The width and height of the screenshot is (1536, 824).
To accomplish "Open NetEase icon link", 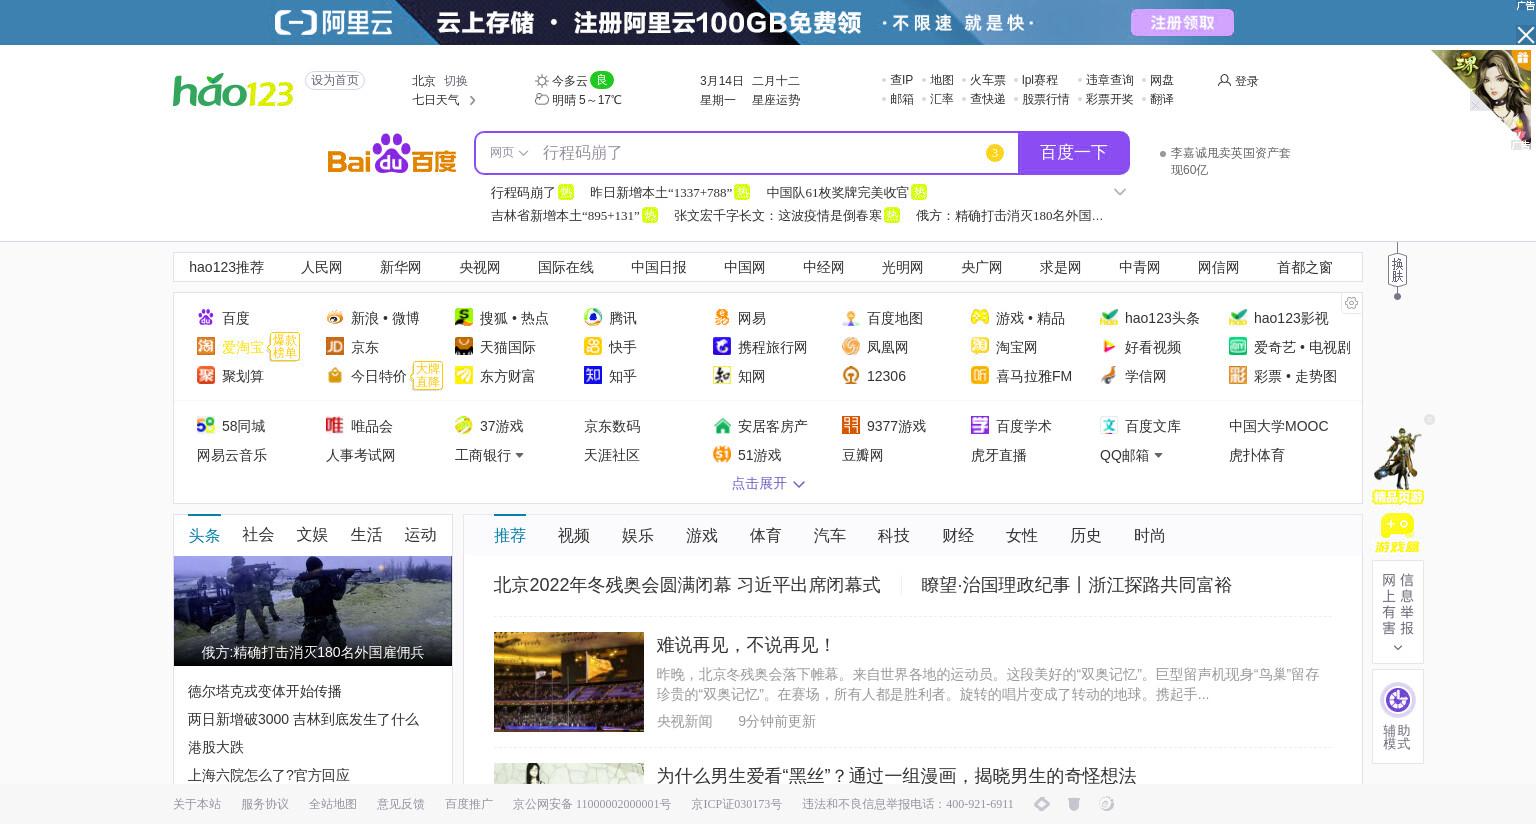I will (722, 318).
